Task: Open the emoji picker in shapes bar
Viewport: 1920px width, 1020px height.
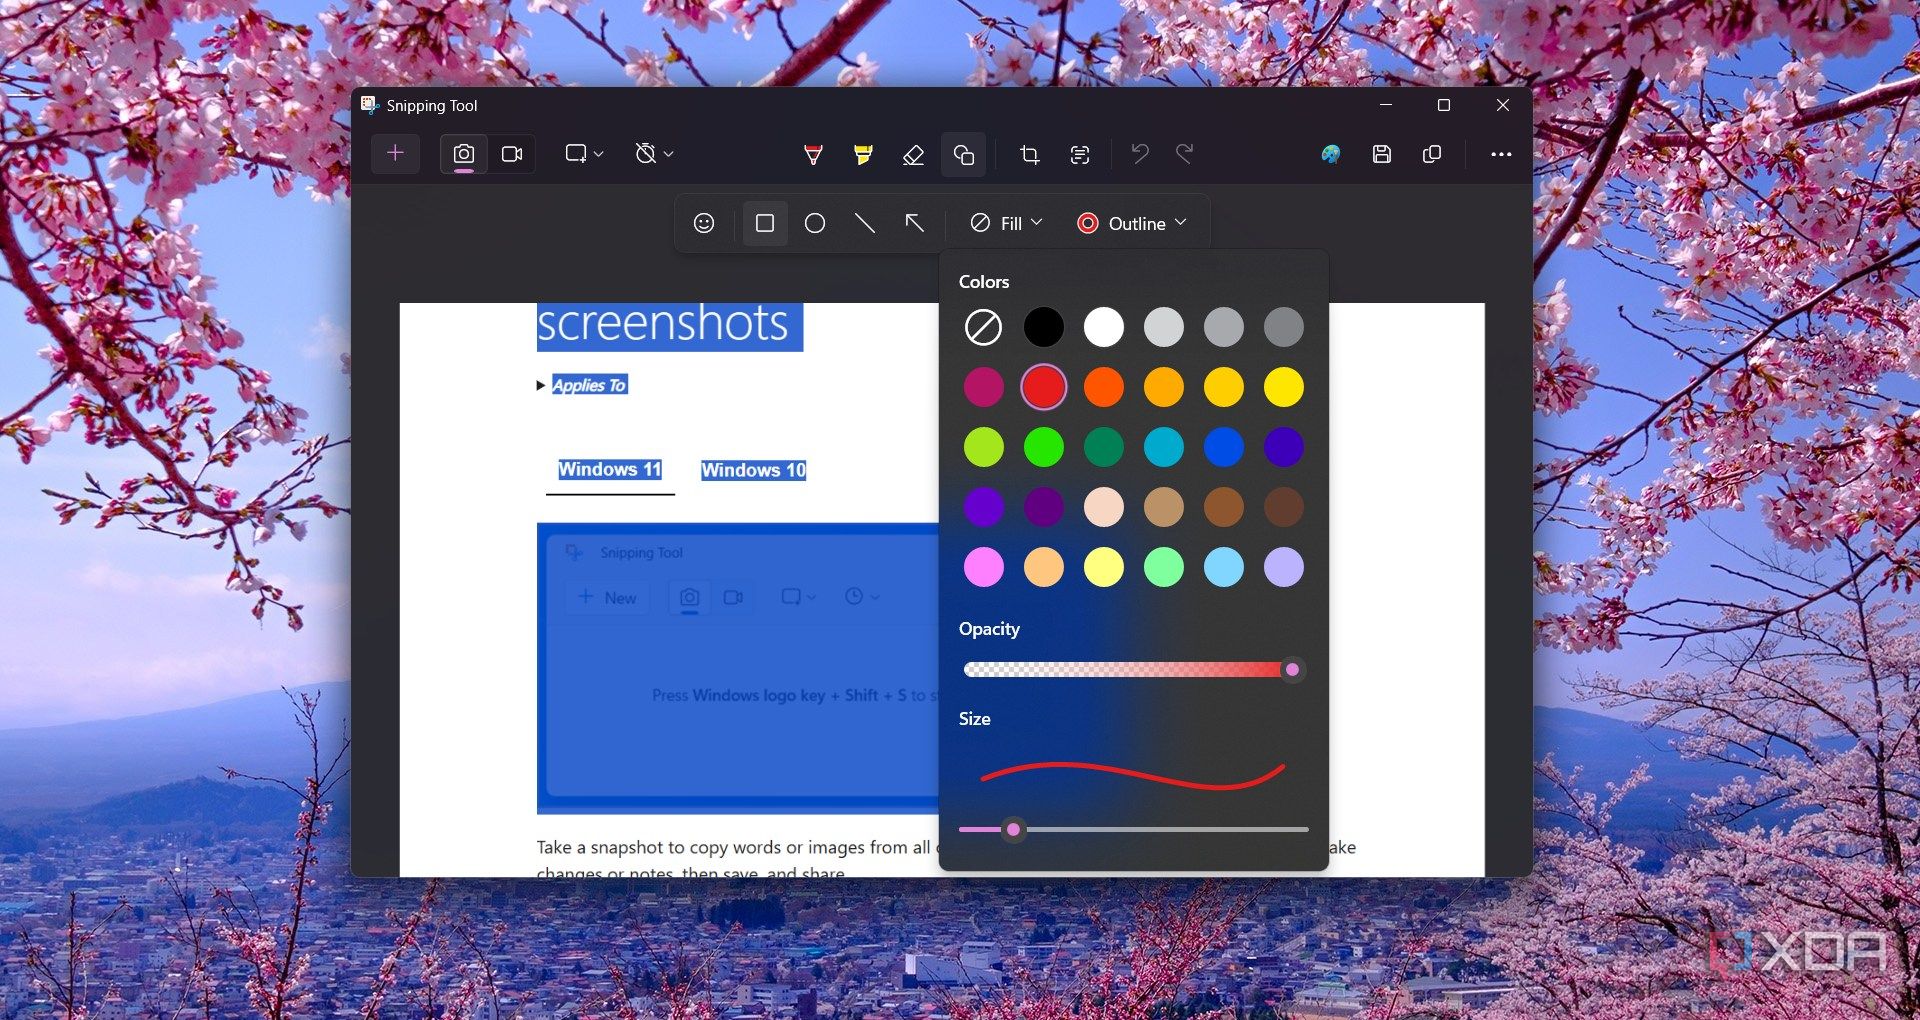Action: [704, 223]
